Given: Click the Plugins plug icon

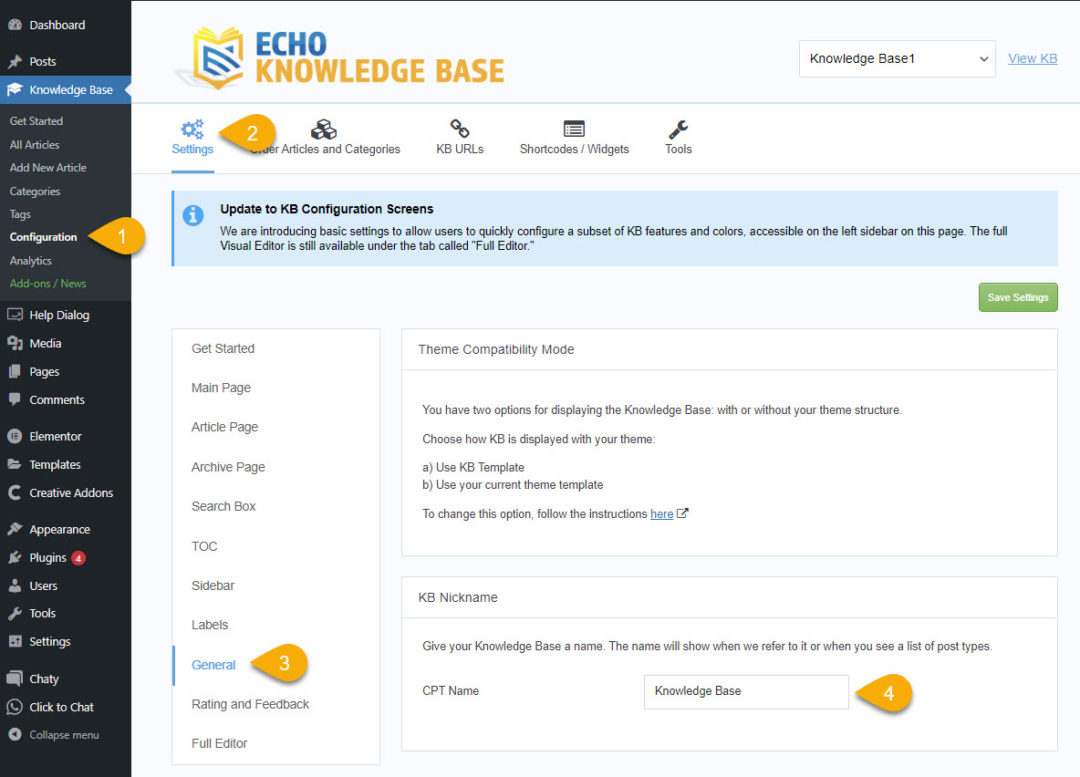Looking at the screenshot, I should [14, 557].
